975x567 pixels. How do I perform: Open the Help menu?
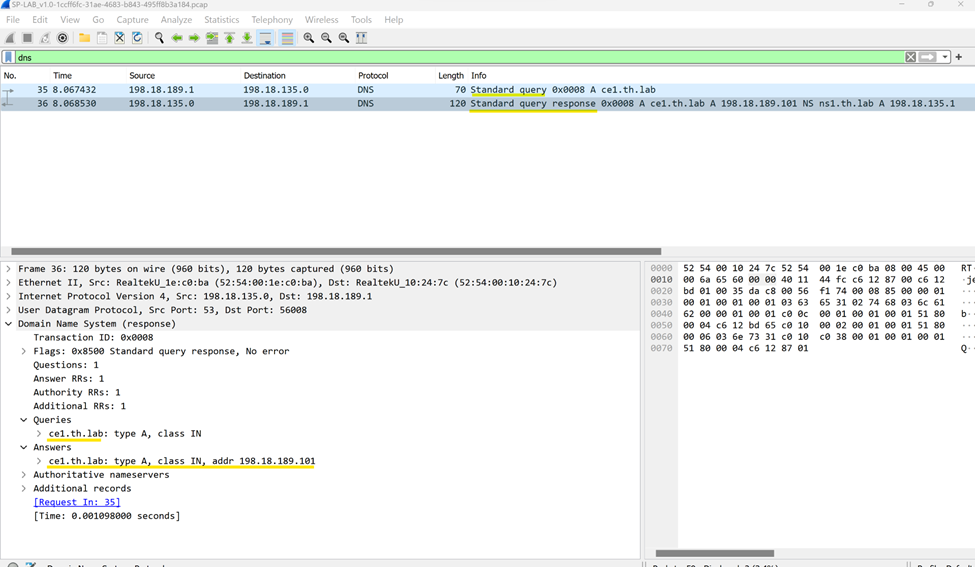pos(394,20)
